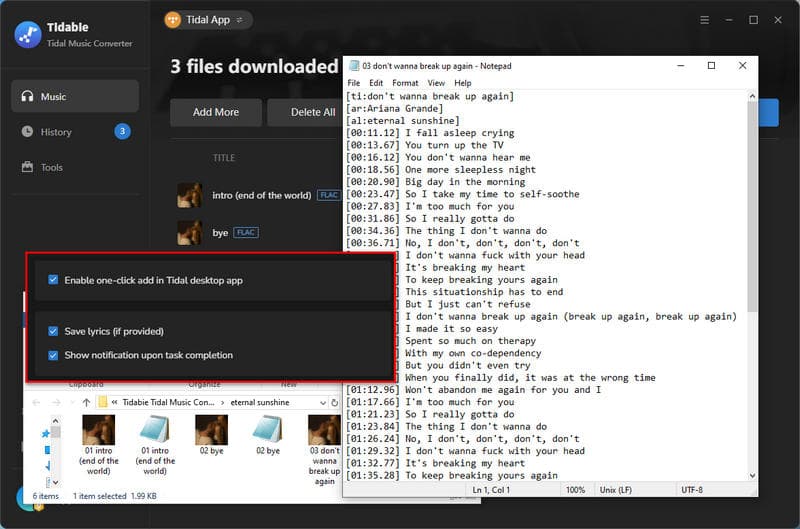Select the 01 intro lyrics text file
800x529 pixels.
click(155, 445)
